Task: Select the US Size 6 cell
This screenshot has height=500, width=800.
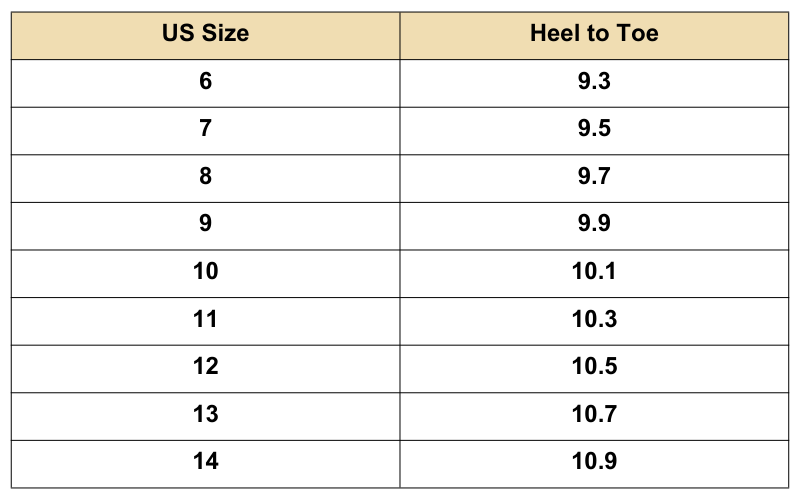Action: coord(205,81)
